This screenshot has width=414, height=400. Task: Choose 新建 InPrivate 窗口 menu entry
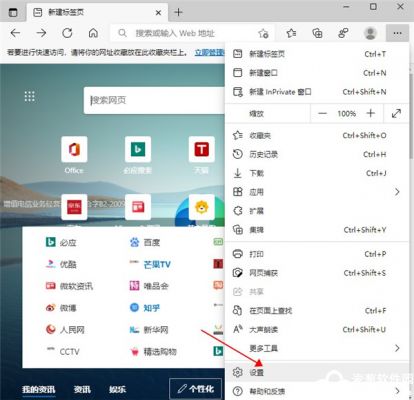tap(317, 92)
